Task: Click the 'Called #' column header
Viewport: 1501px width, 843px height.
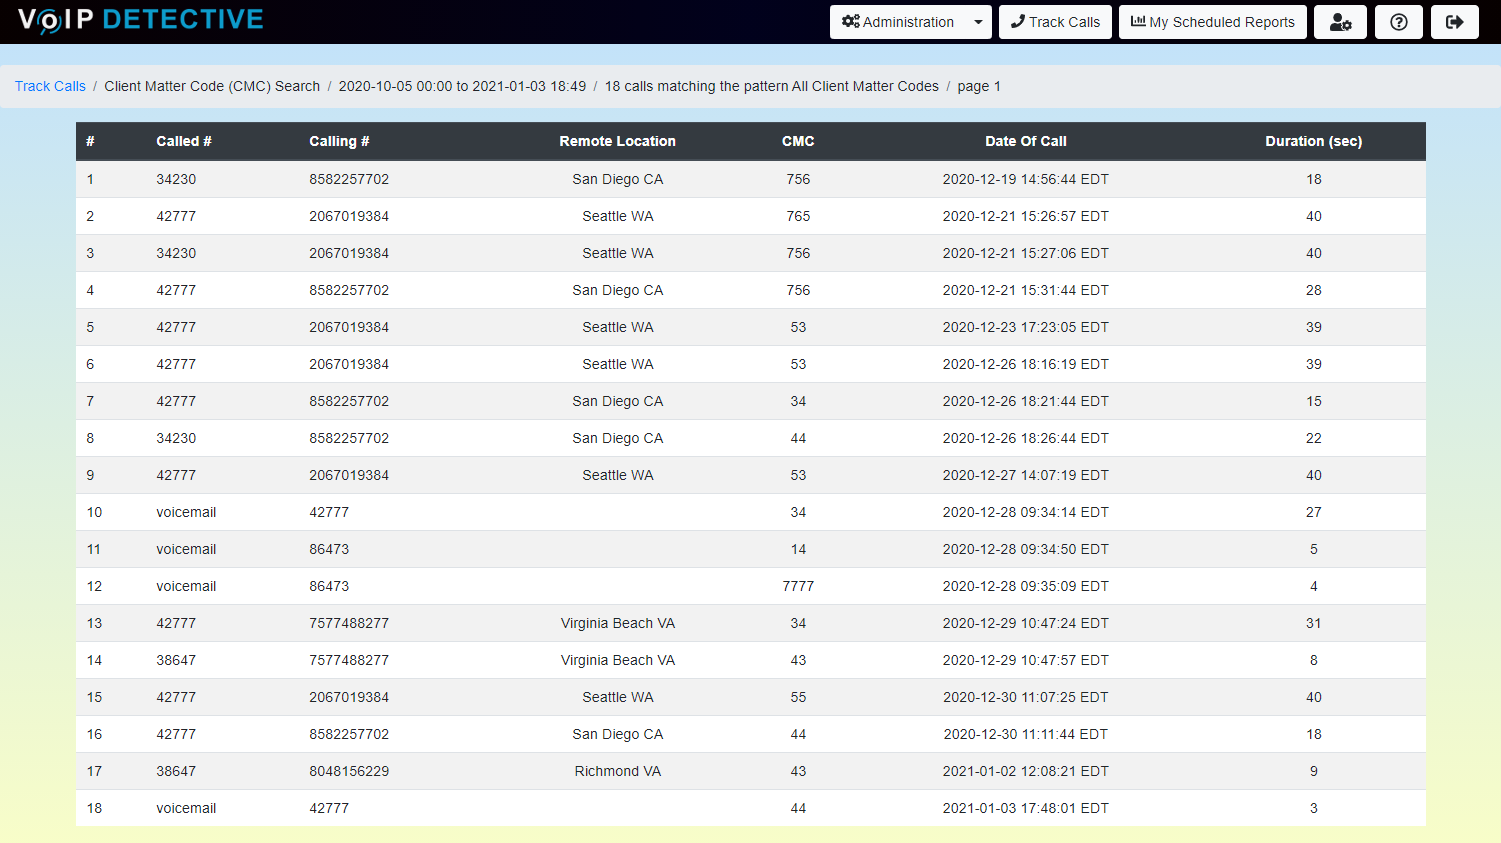Action: 184,141
